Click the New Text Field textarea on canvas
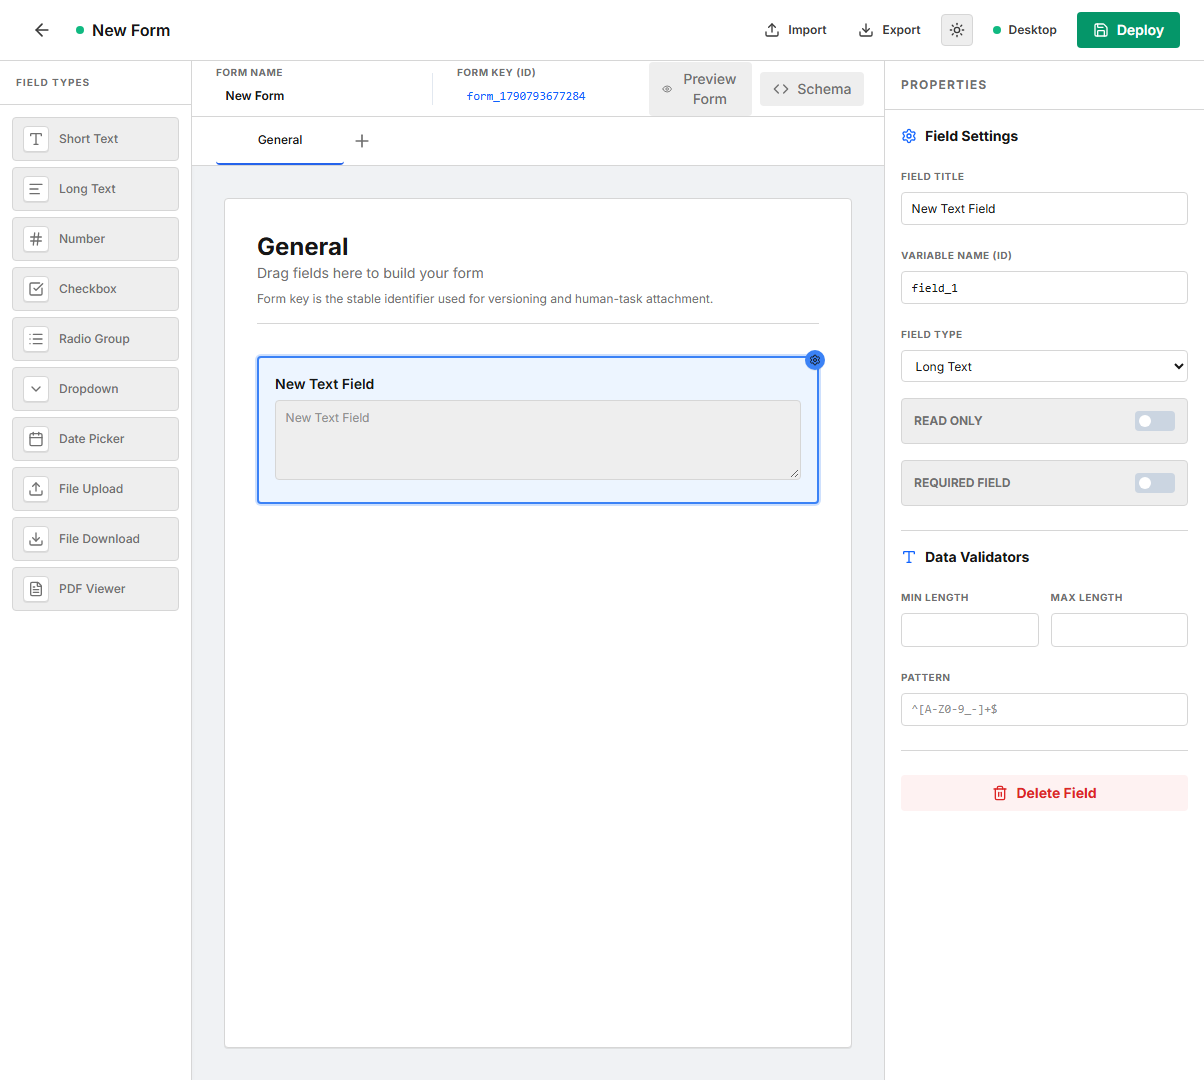Image resolution: width=1204 pixels, height=1080 pixels. [538, 440]
